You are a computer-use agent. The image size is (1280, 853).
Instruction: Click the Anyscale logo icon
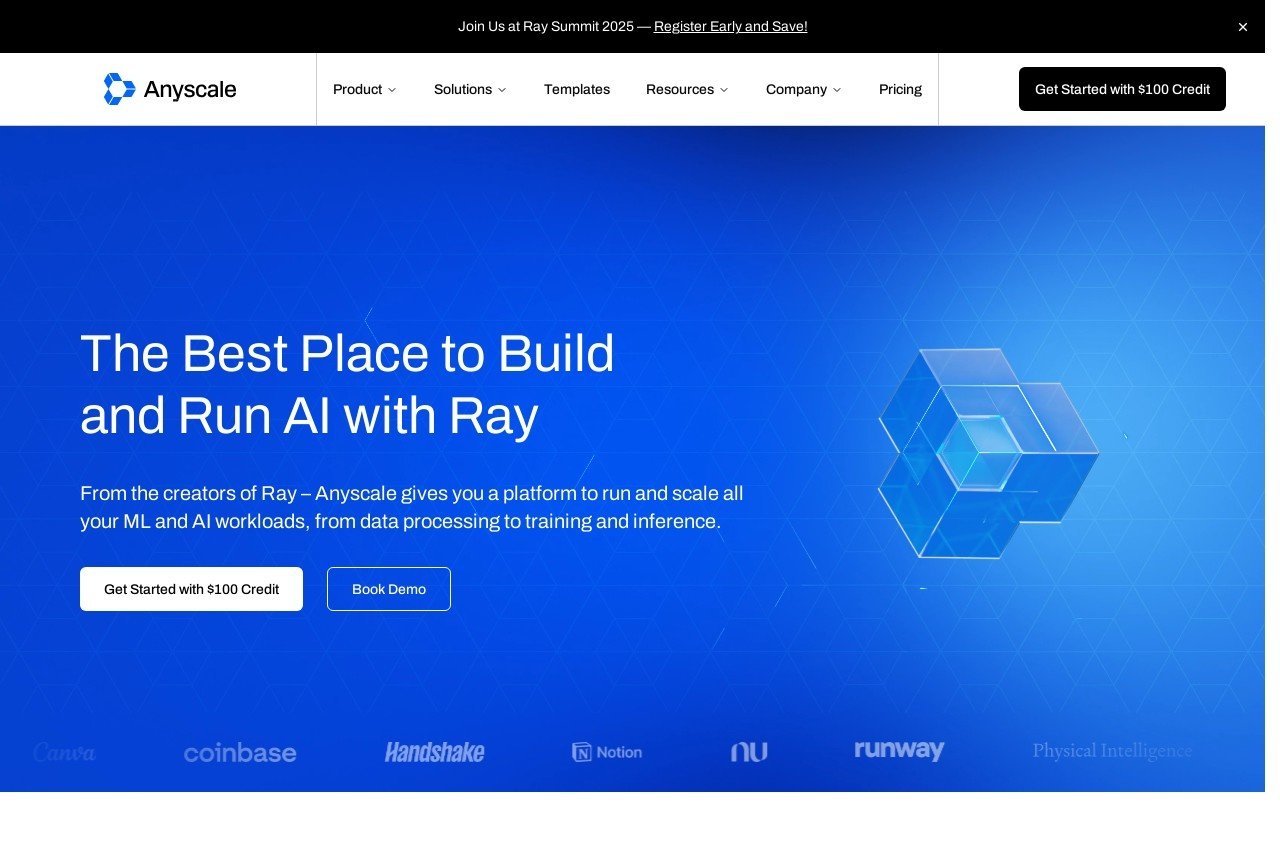click(119, 89)
